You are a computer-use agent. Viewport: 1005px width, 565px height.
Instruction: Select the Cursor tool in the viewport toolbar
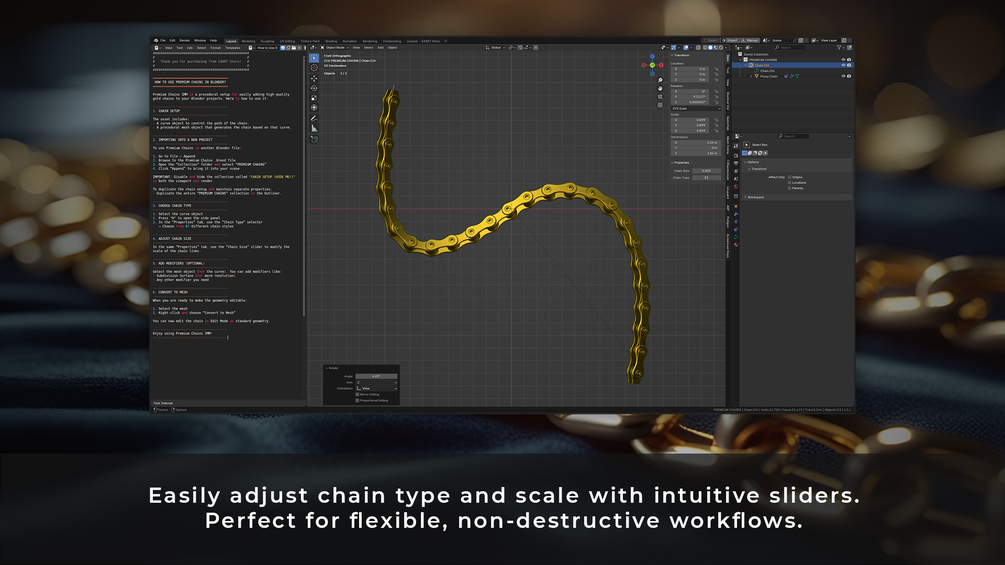pos(314,68)
